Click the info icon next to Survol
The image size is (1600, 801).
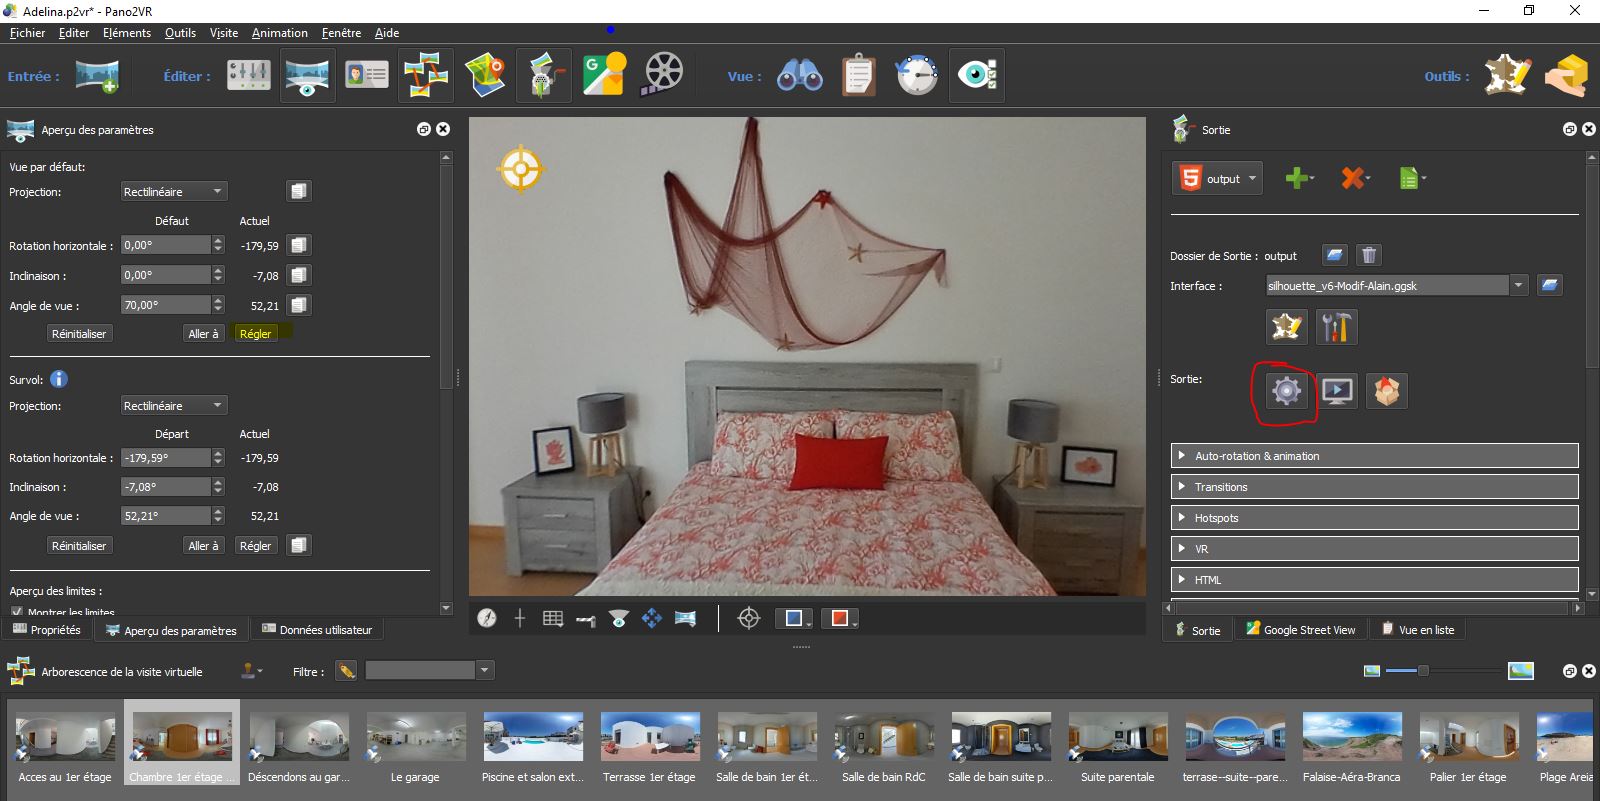[x=59, y=379]
